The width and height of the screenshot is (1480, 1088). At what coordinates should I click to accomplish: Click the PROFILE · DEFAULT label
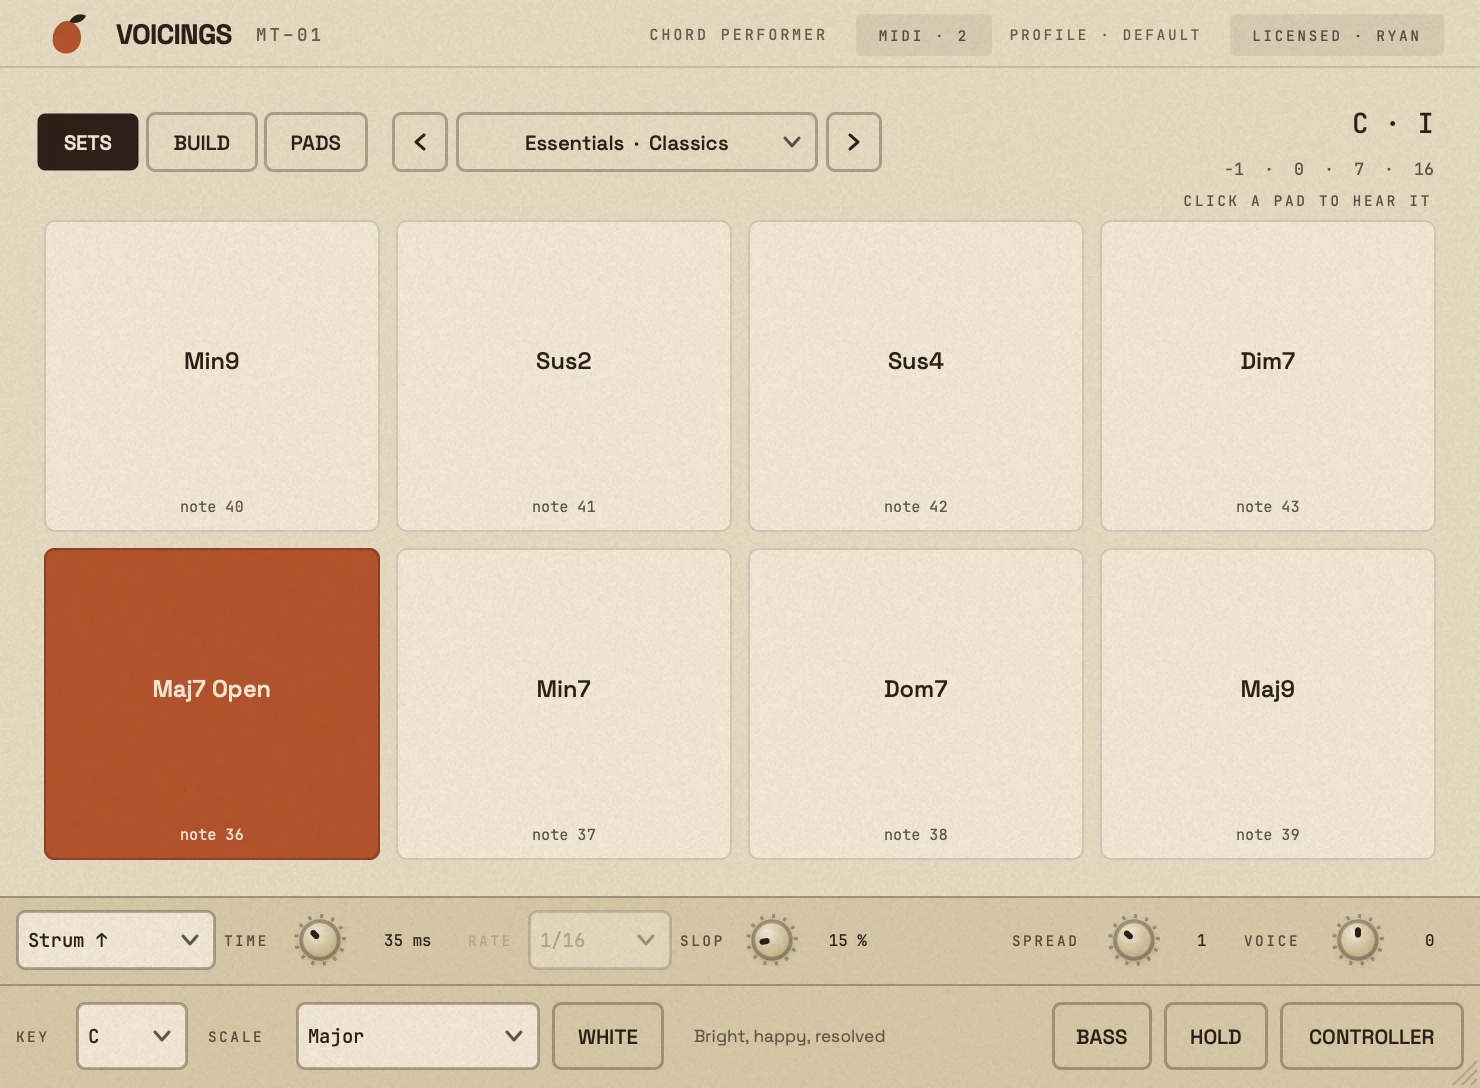(1105, 35)
